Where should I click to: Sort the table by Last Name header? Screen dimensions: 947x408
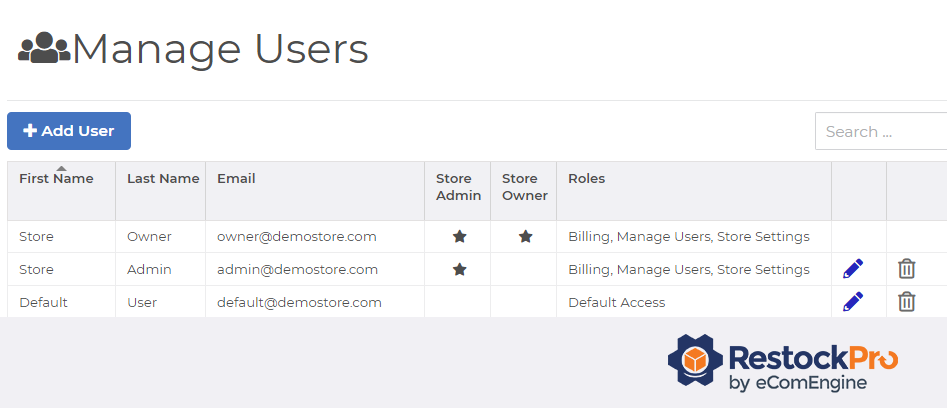click(163, 179)
